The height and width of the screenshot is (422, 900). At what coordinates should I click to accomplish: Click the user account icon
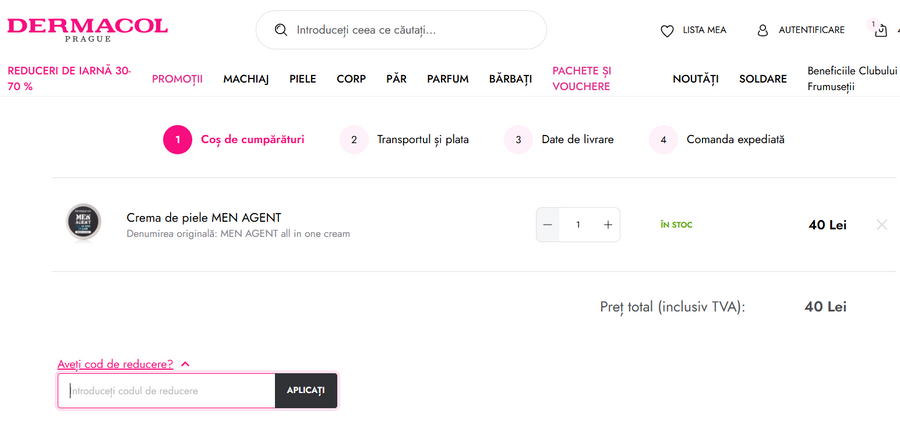tap(763, 31)
